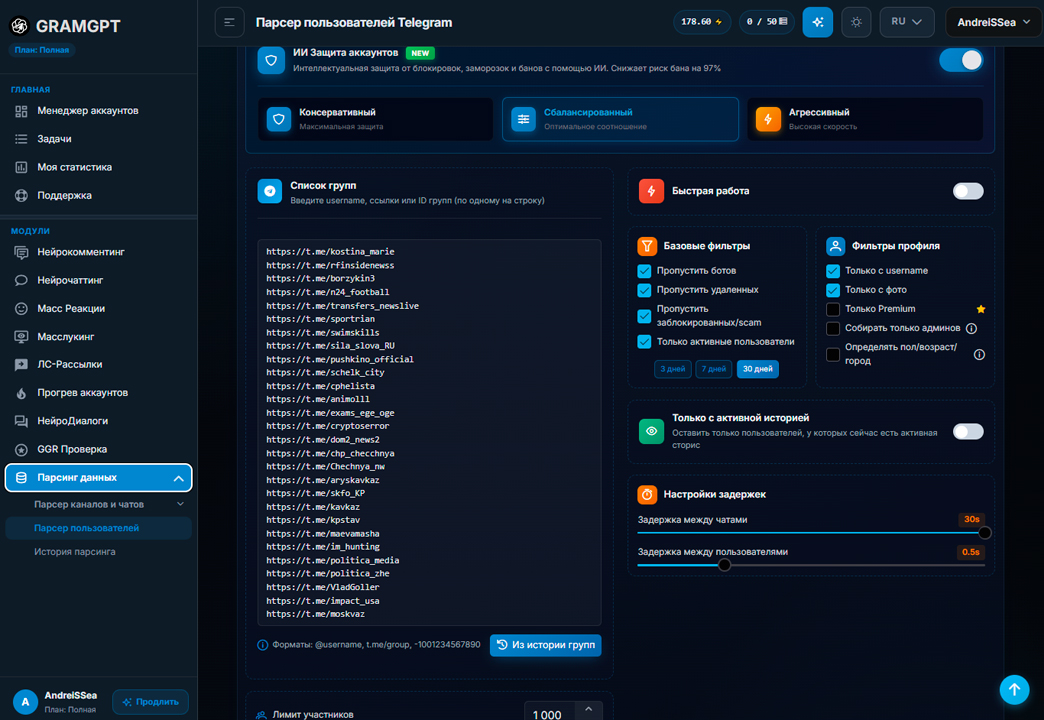Enable Только с активной историей switch
The height and width of the screenshot is (720, 1044).
click(967, 432)
